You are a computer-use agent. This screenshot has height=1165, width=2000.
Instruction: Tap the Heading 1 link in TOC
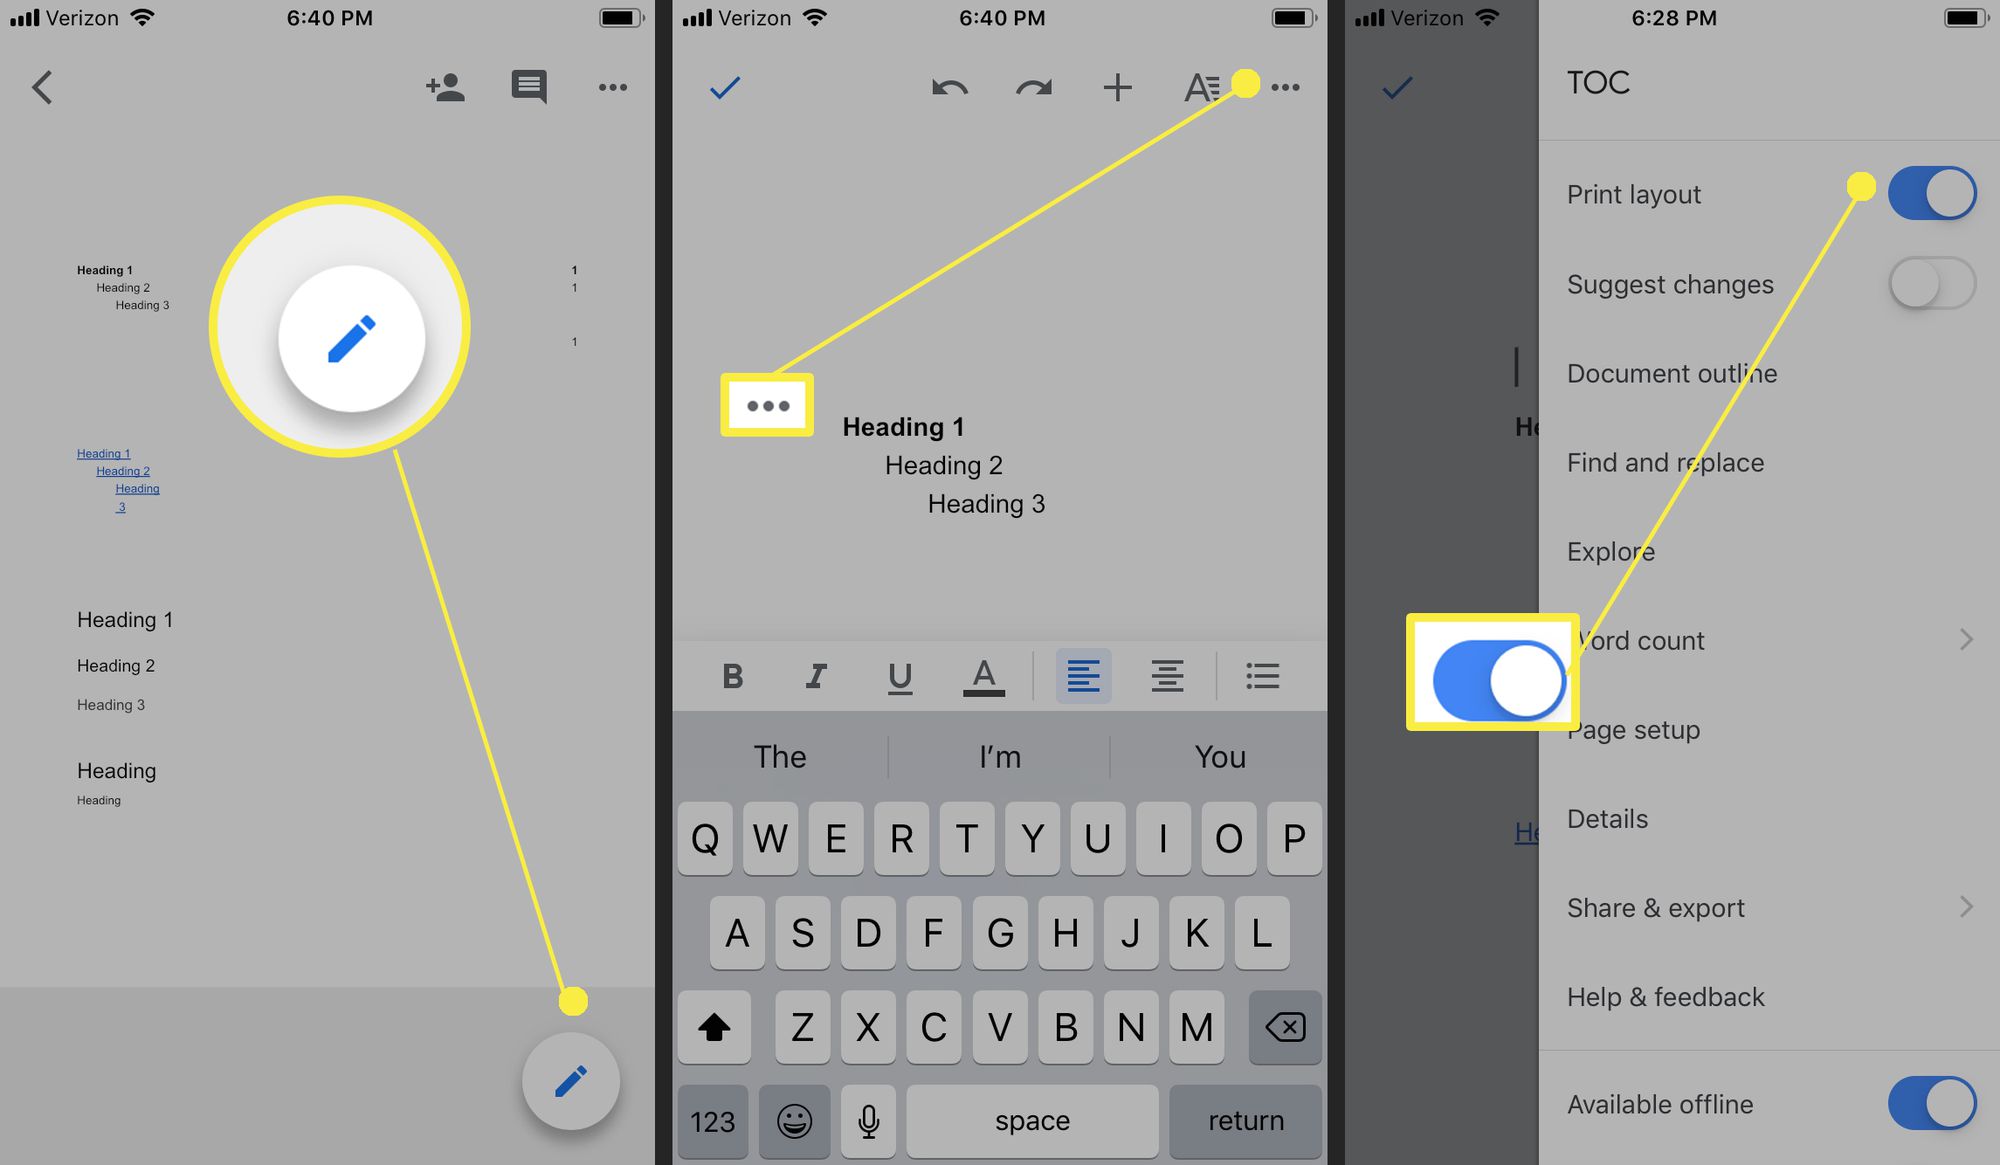click(104, 452)
